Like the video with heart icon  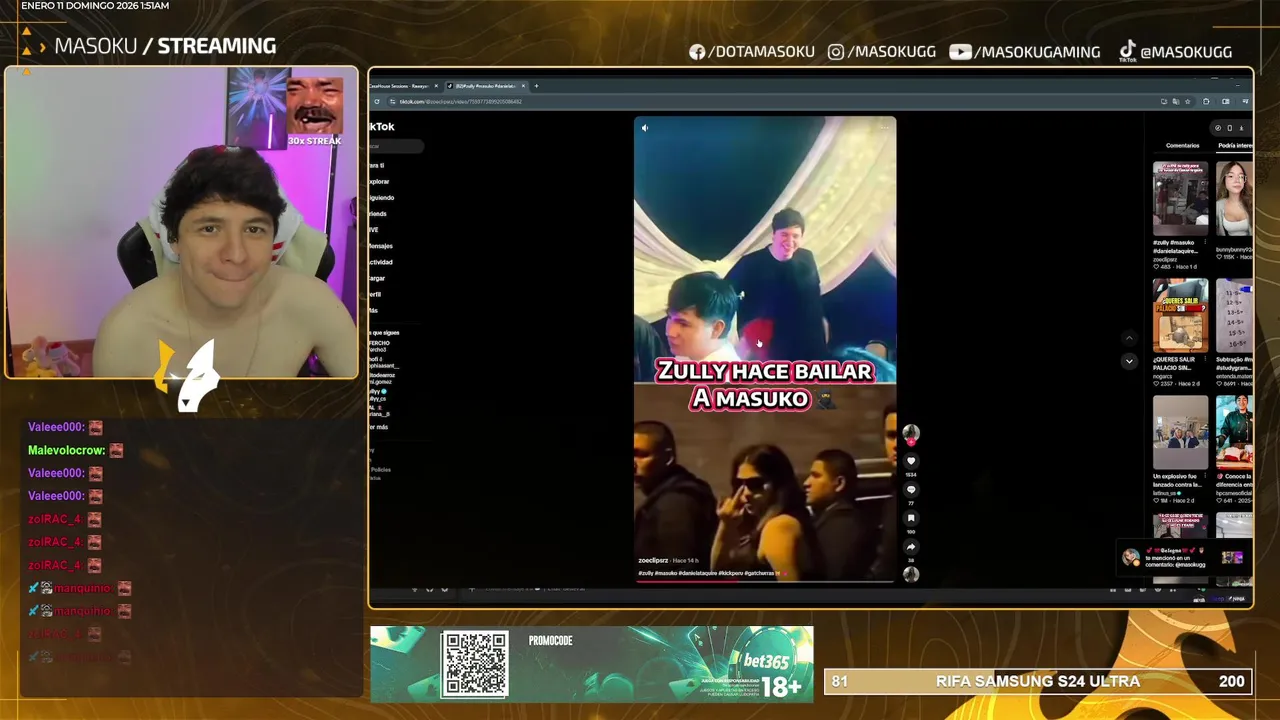click(x=911, y=461)
